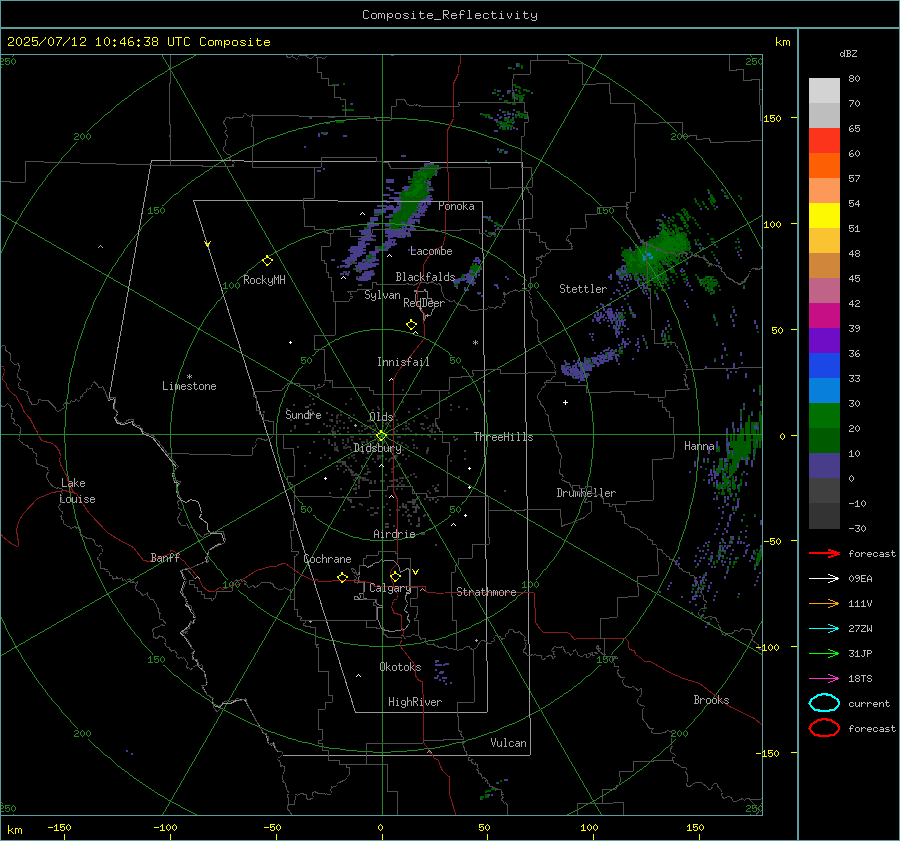The image size is (900, 841).
Task: Click the HighRiver town label
Action: (x=414, y=702)
